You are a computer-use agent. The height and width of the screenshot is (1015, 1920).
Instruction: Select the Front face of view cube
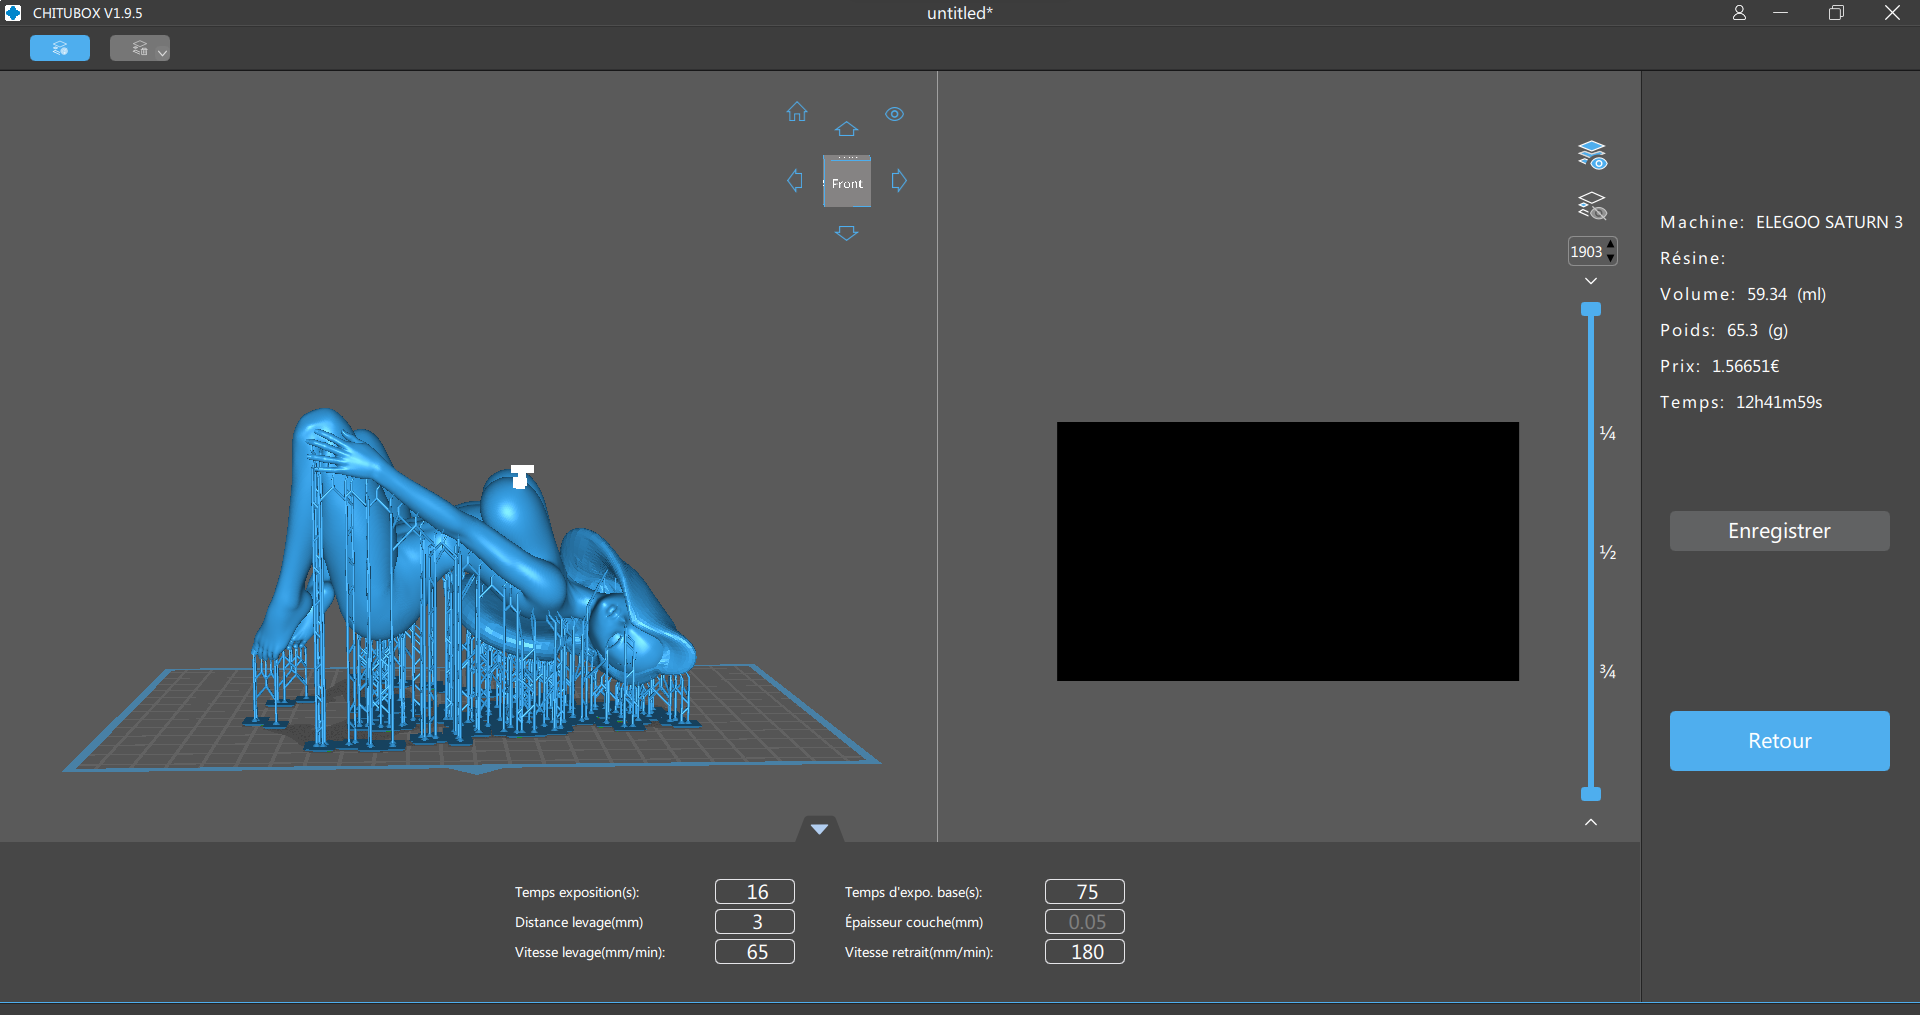coord(847,182)
